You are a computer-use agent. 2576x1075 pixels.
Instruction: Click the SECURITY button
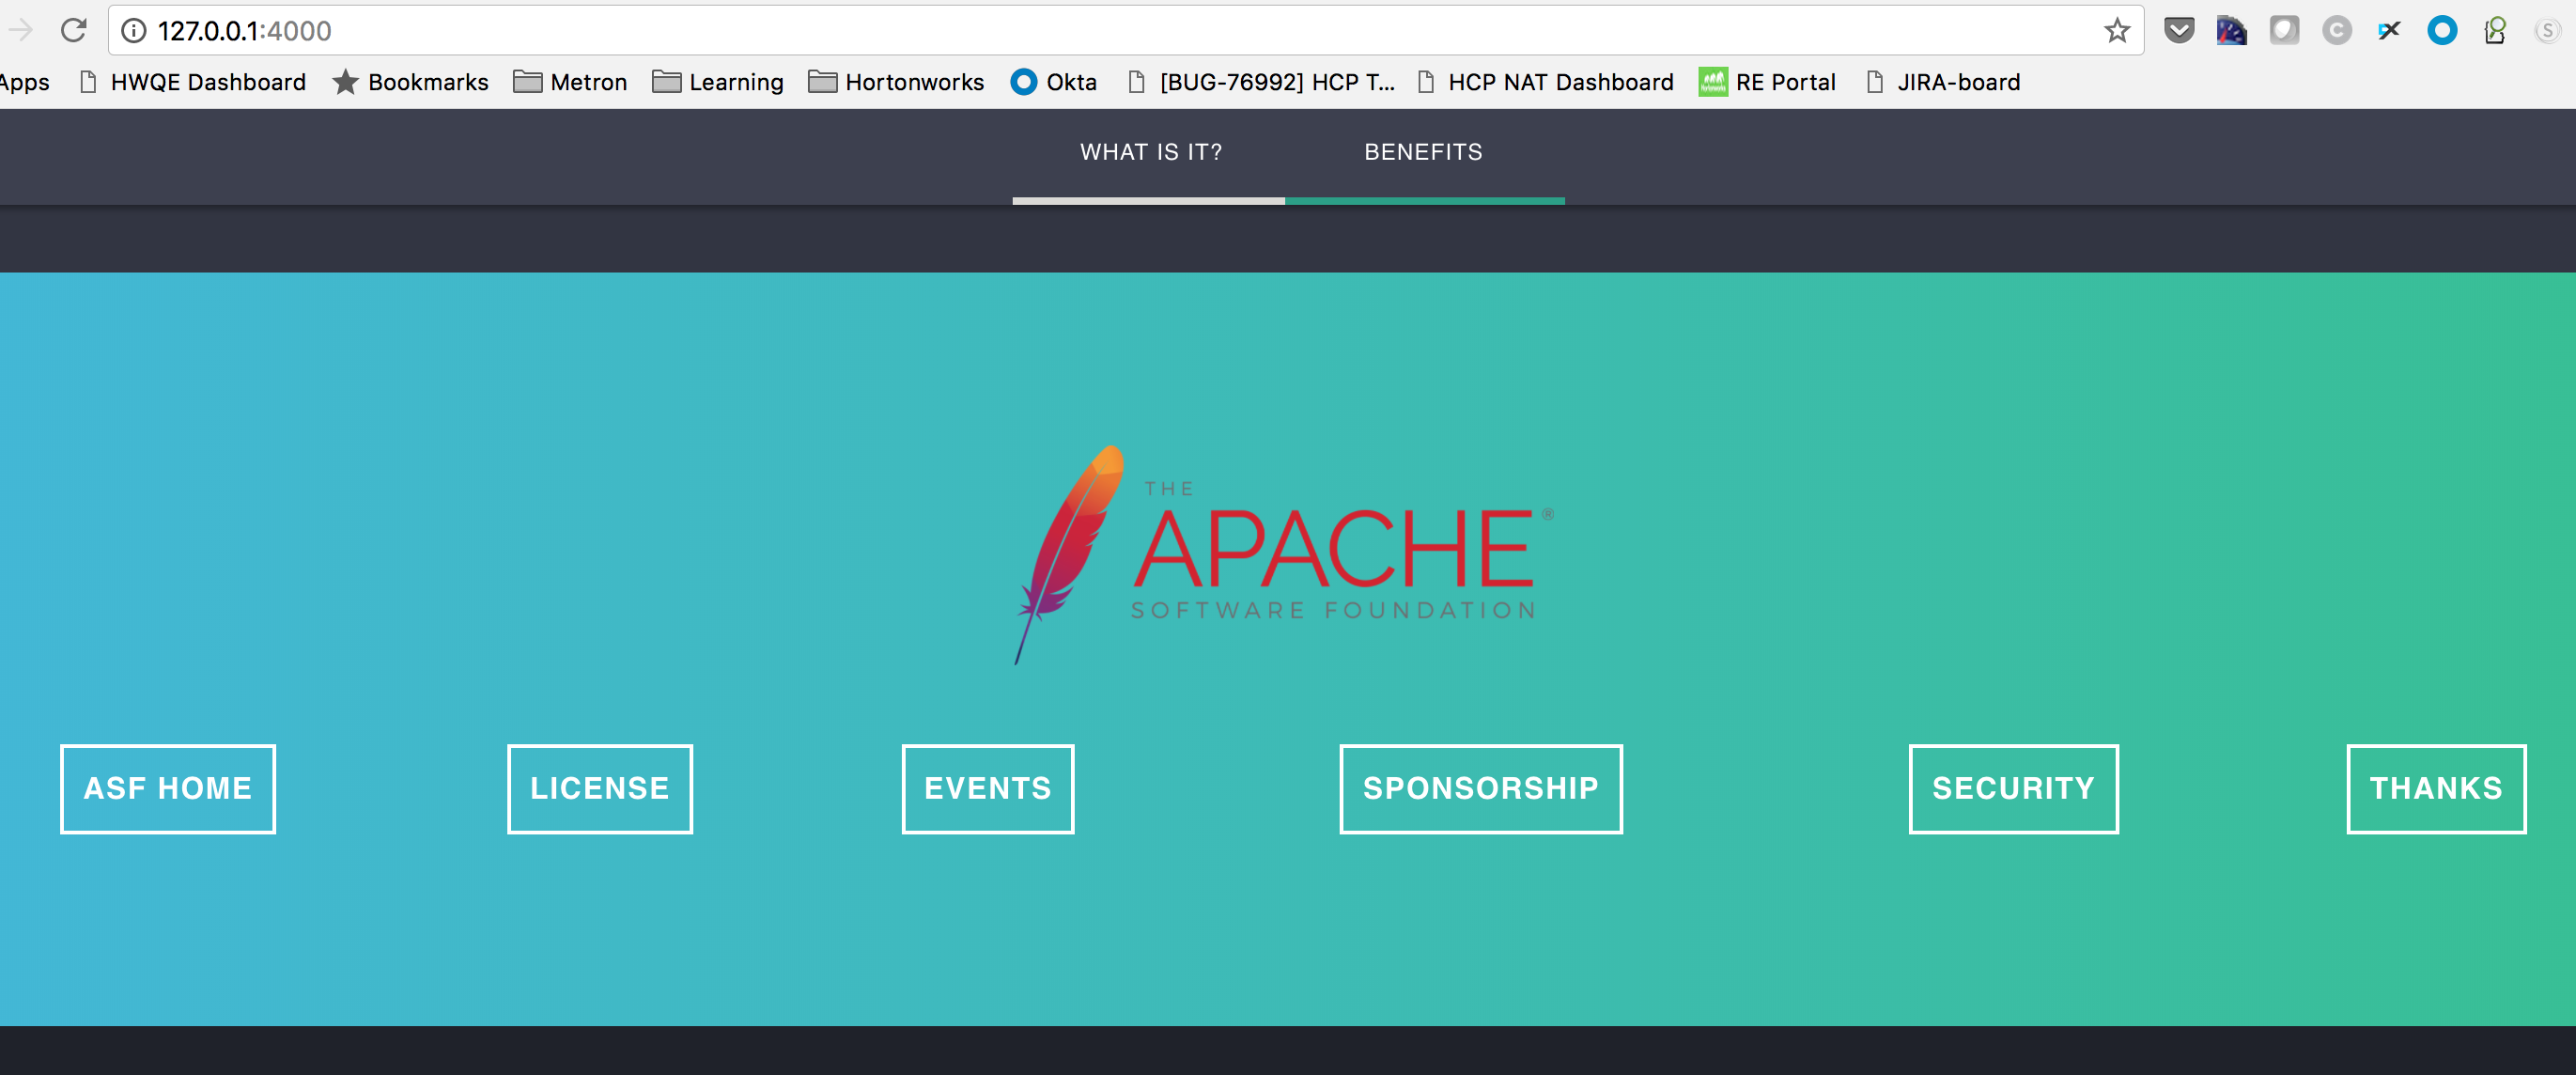pos(2014,788)
